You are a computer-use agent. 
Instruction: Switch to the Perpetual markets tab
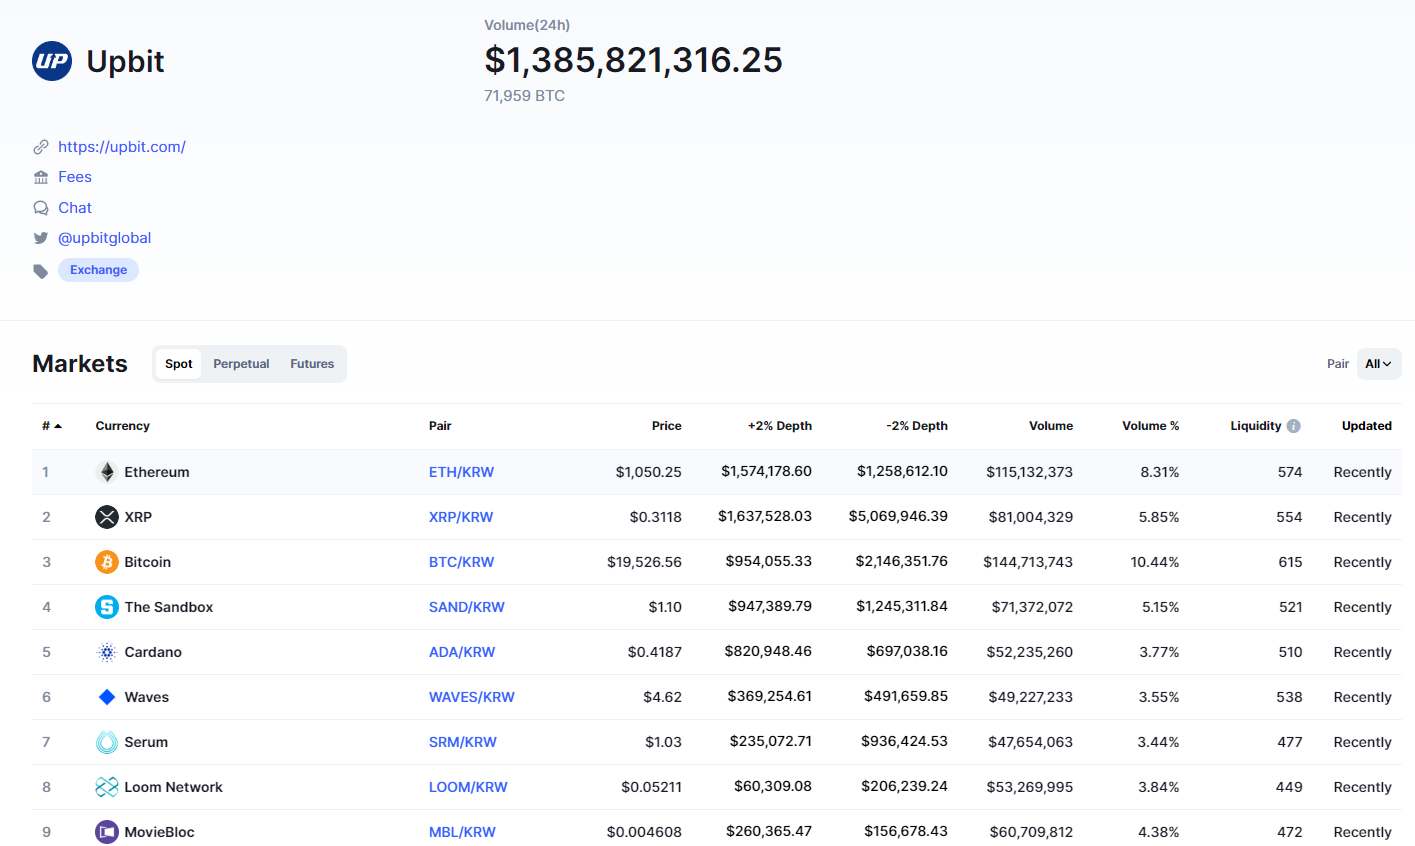point(241,364)
